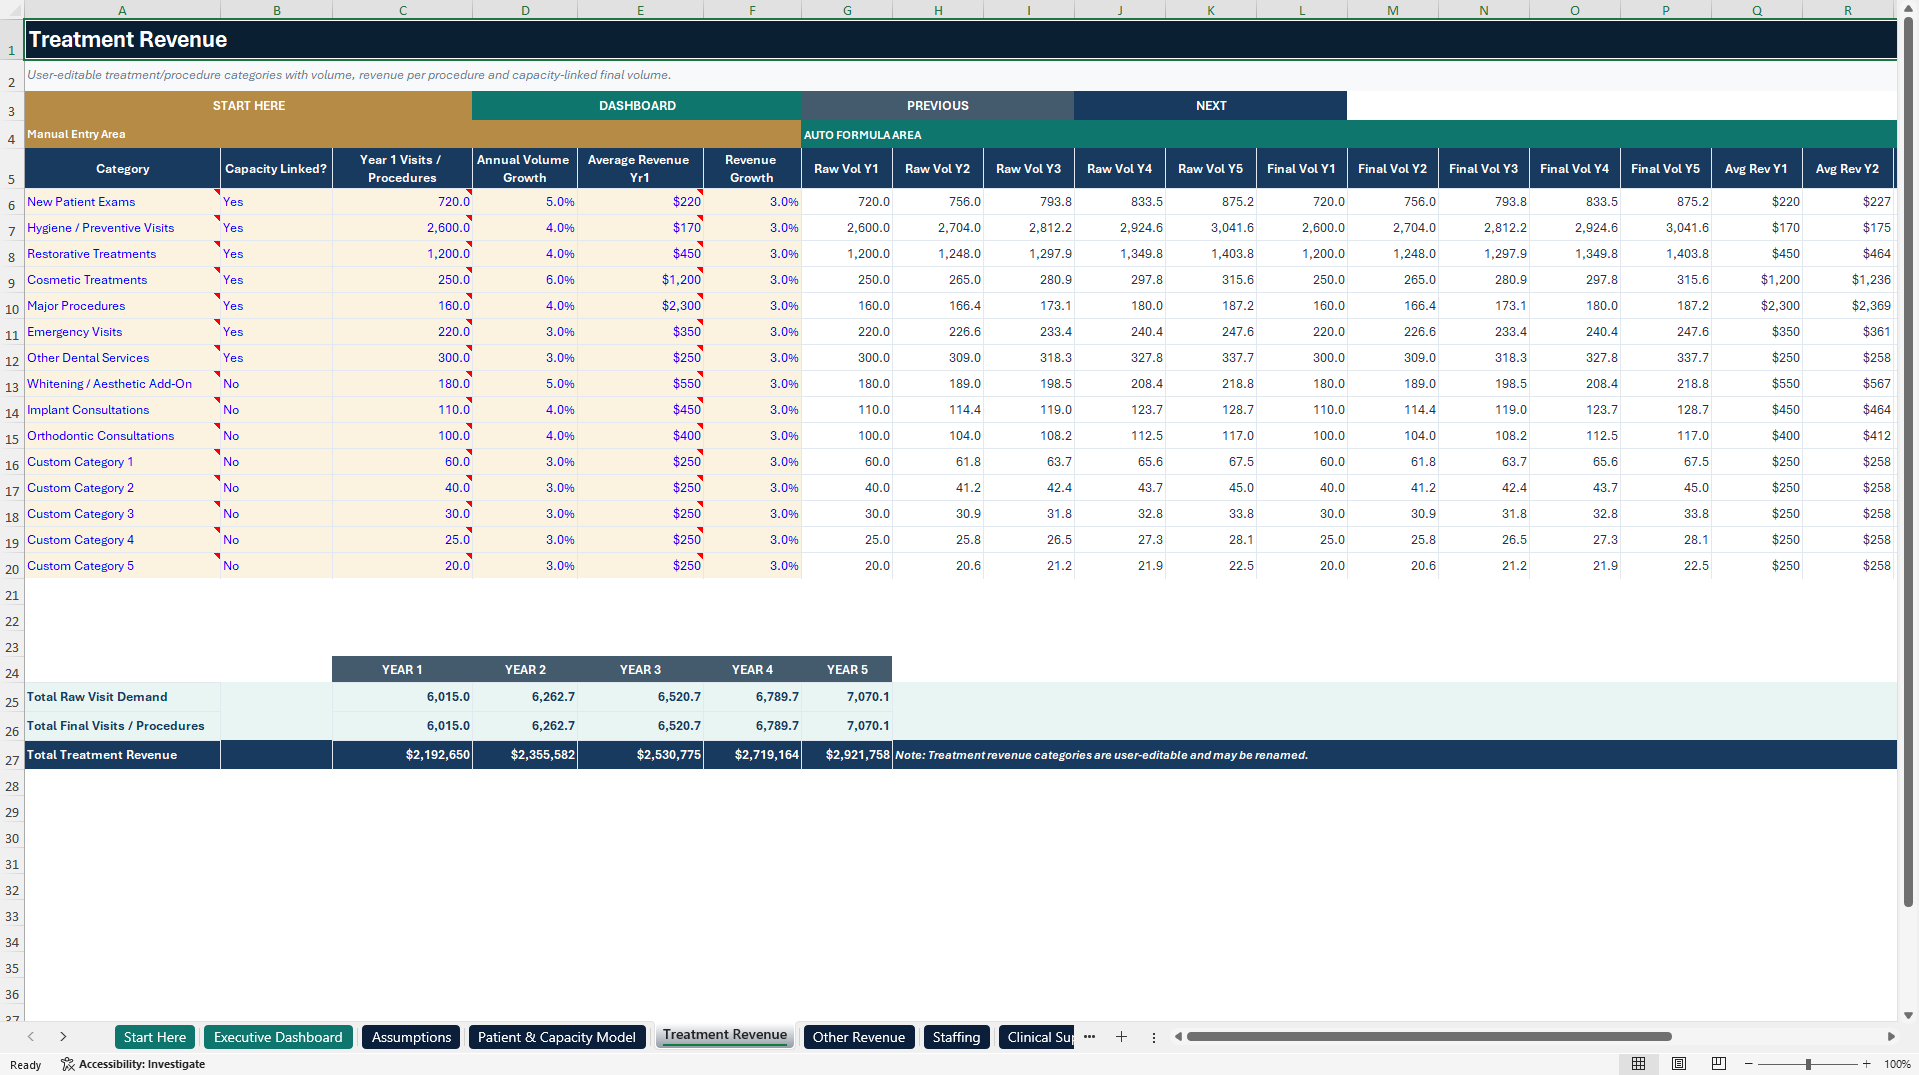Screen dimensions: 1919x1075
Task: Click the vertical scrollbar thumb
Action: click(x=1908, y=462)
